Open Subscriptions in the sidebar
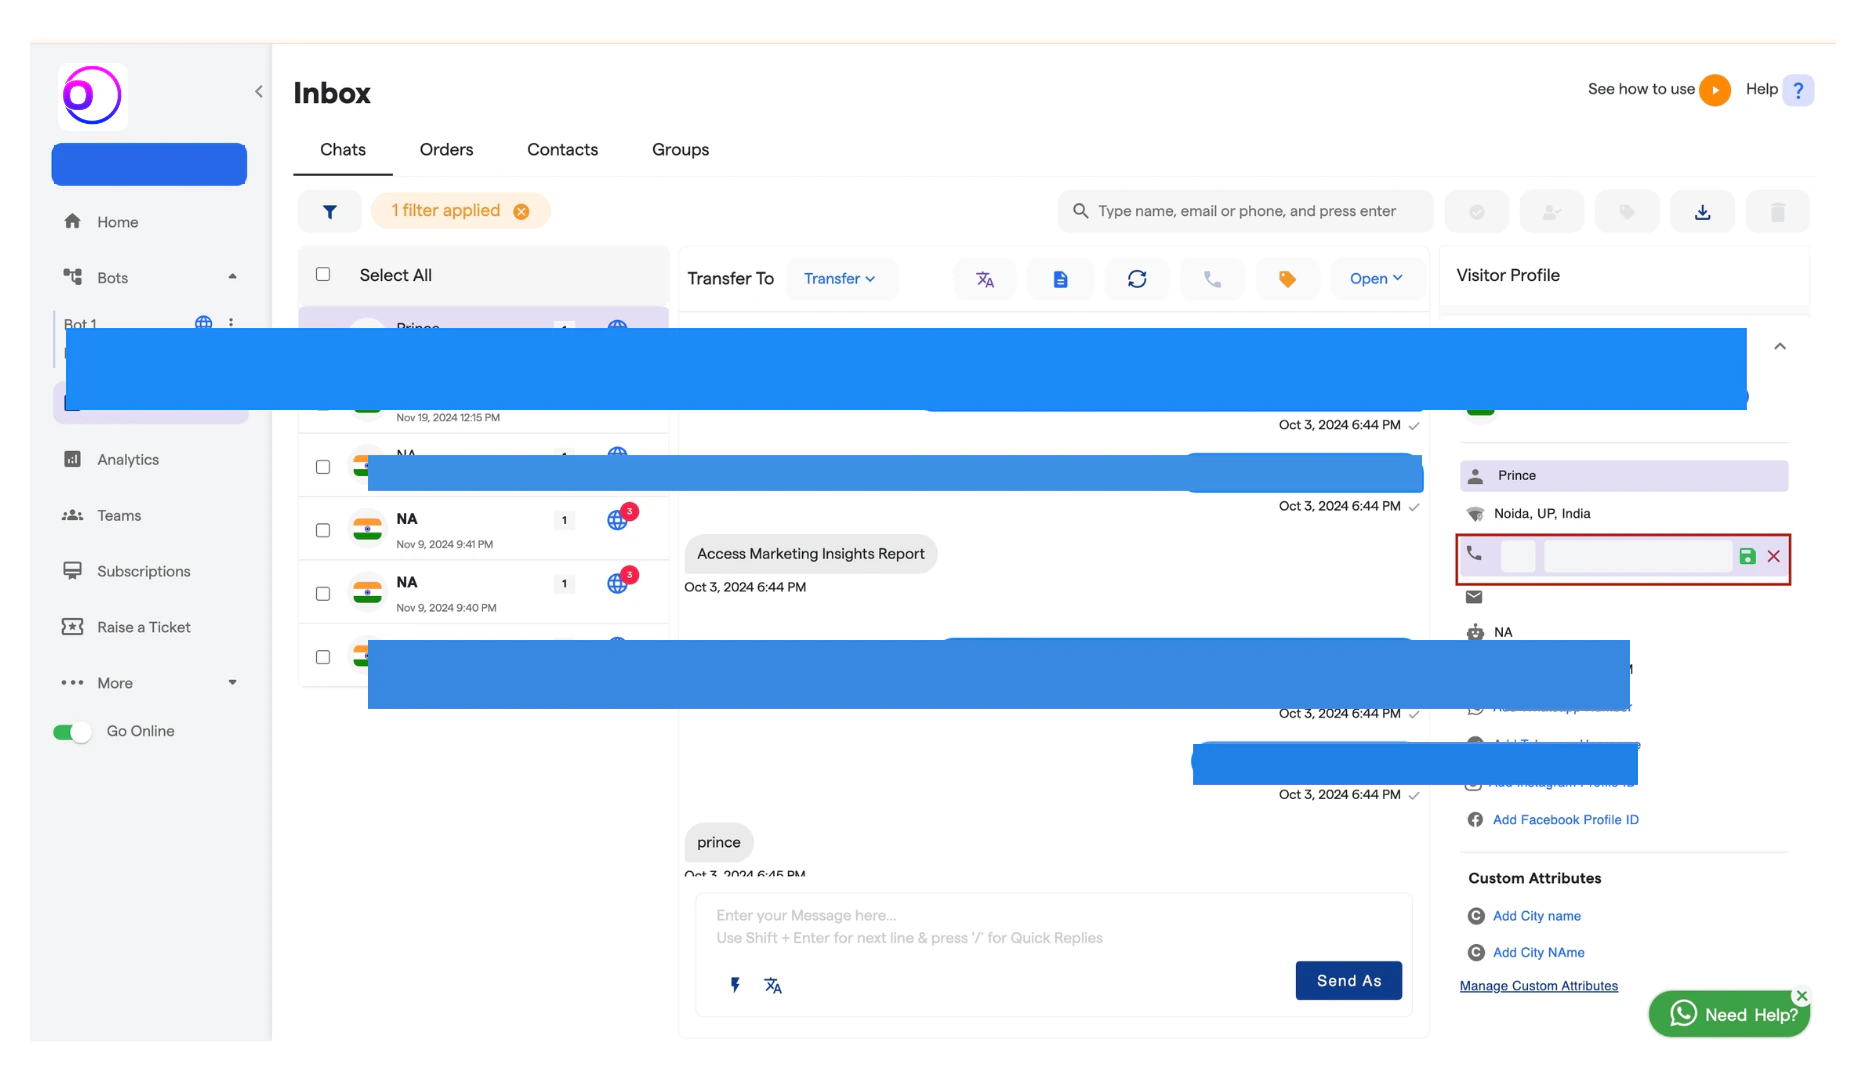 [x=143, y=571]
